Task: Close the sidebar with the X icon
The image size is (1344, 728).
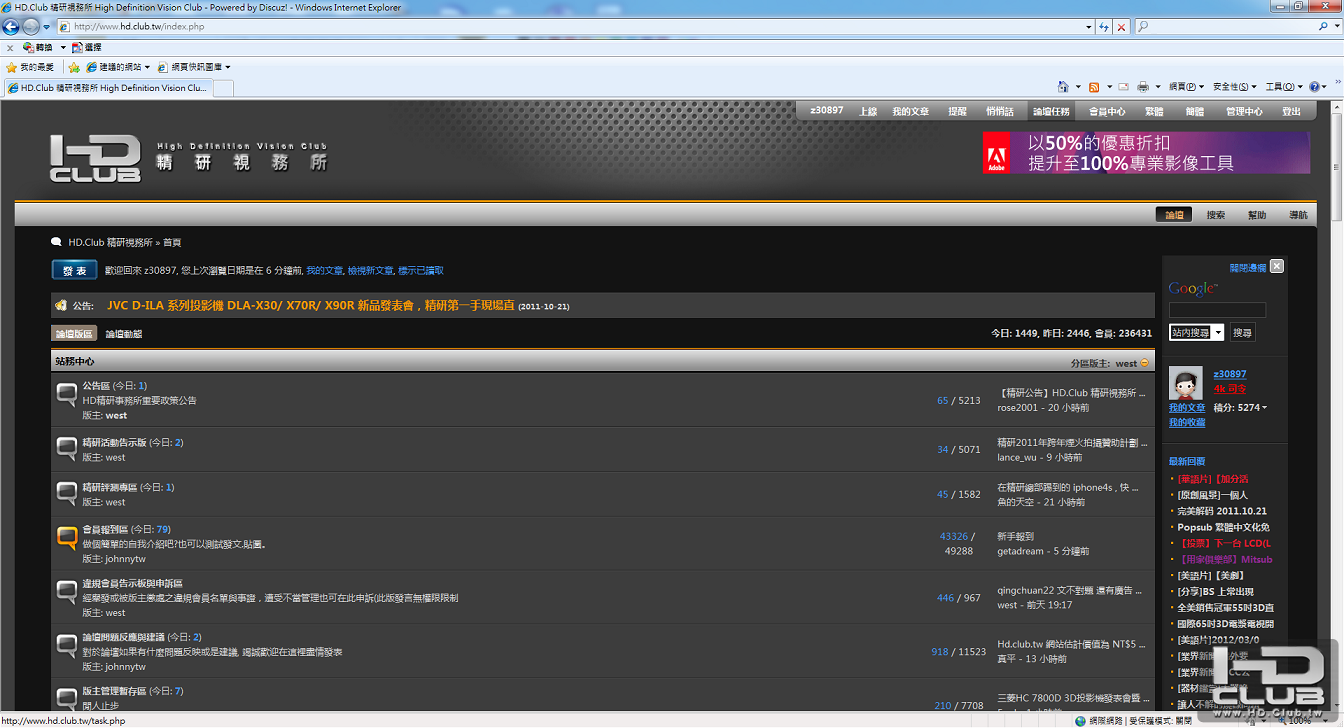Action: coord(1277,267)
